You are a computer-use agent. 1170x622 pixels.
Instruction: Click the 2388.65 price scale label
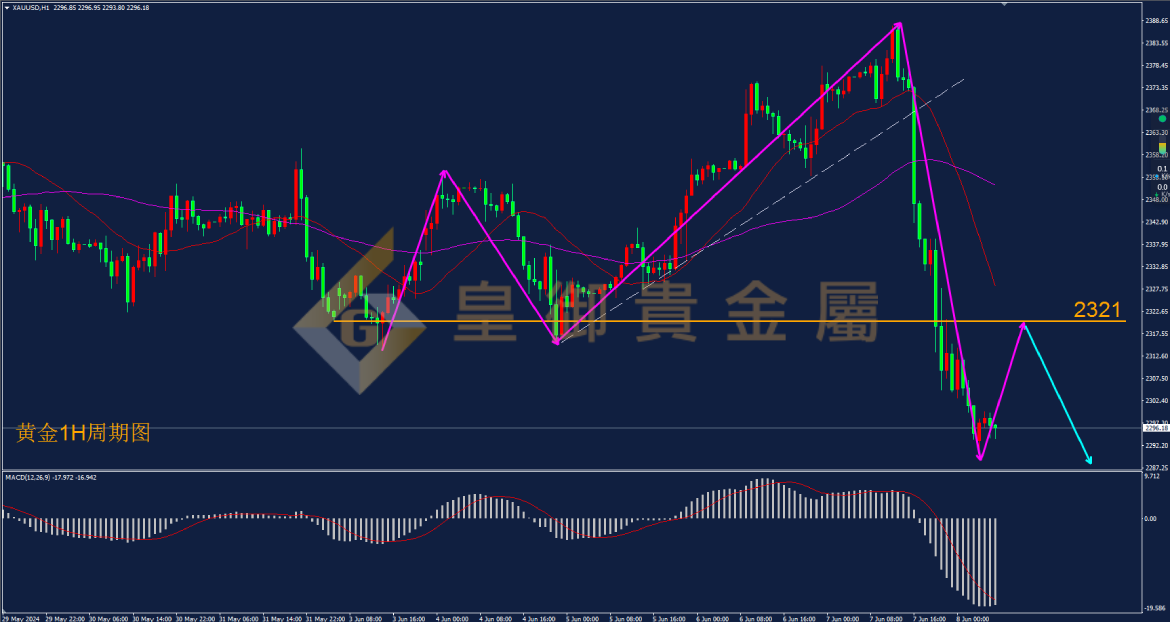1154,20
